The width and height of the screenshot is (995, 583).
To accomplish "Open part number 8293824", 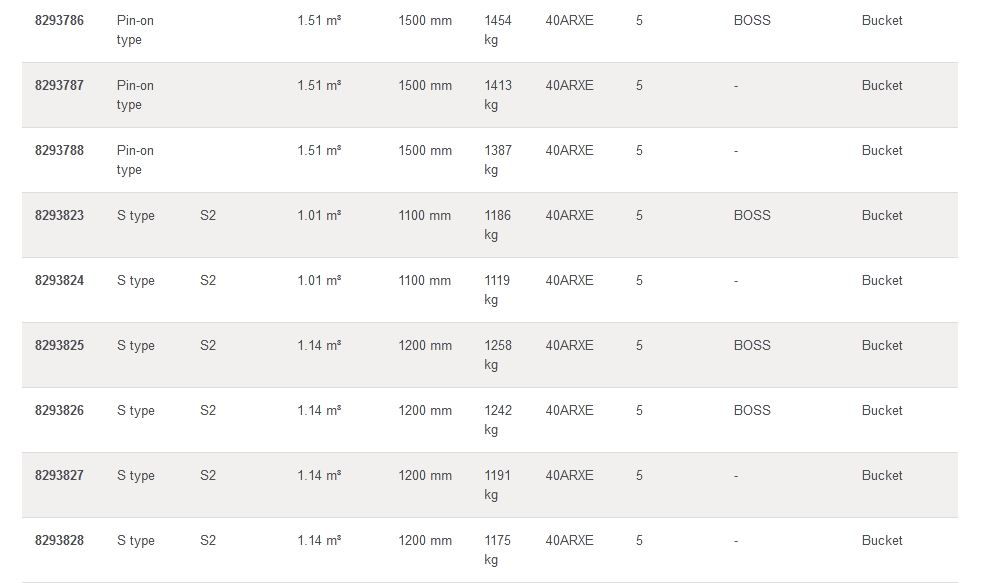I will click(x=59, y=280).
